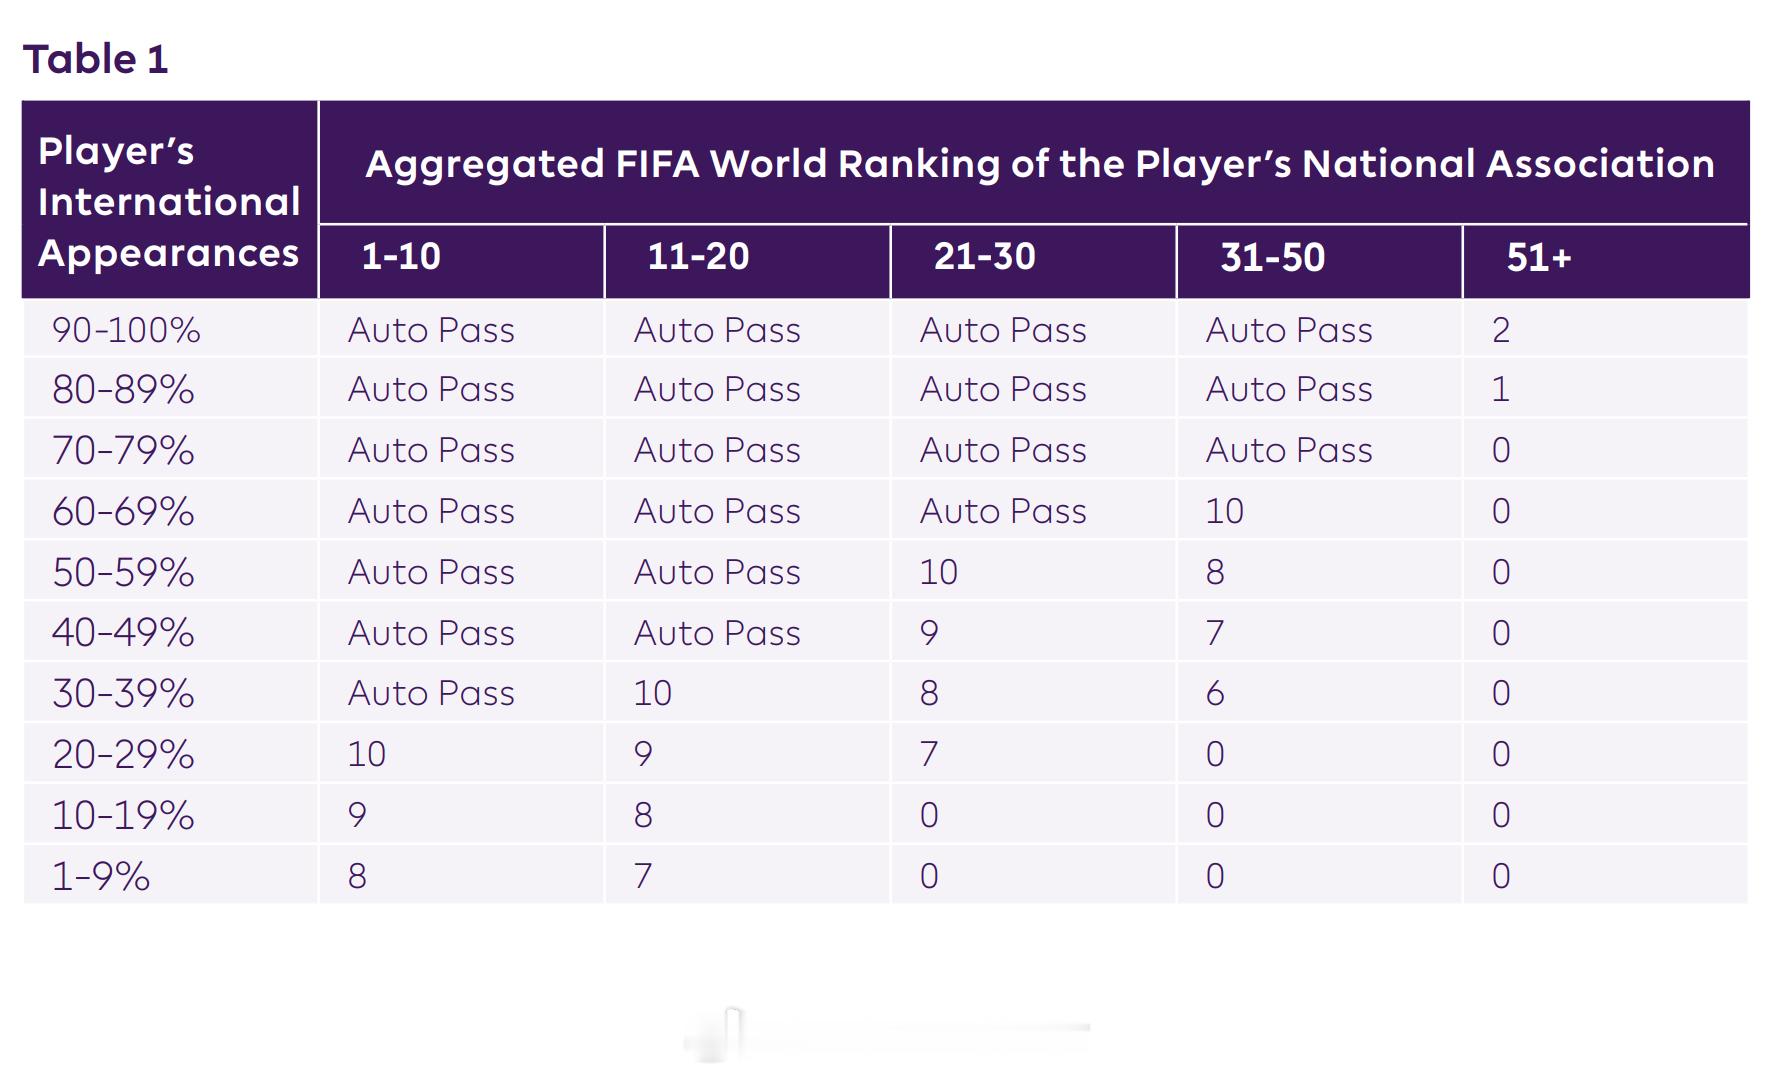Click the 90-100% row label
This screenshot has width=1777, height=1079.
click(x=126, y=330)
